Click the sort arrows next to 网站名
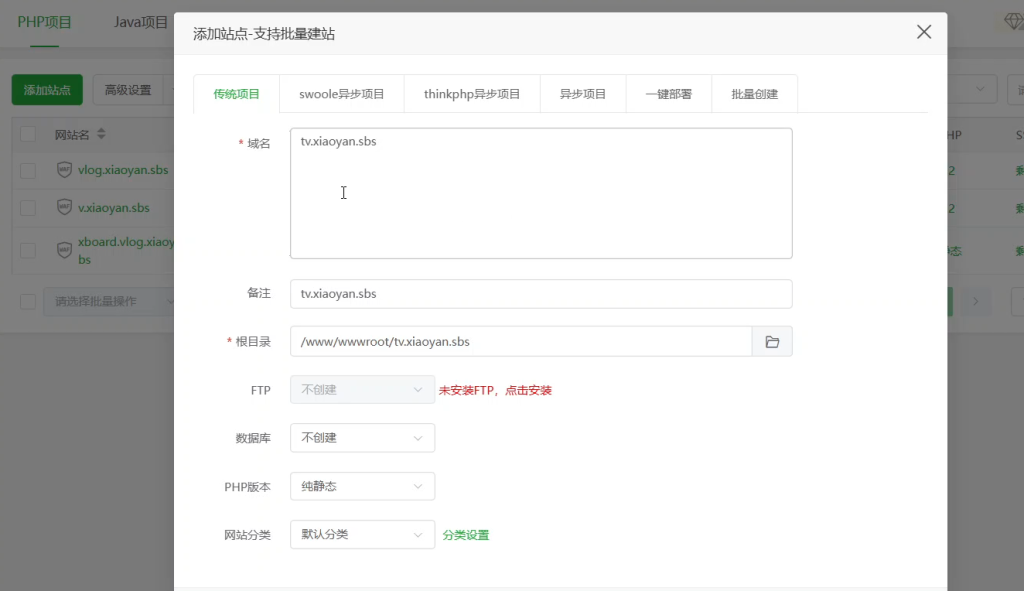This screenshot has width=1024, height=591. [x=101, y=134]
